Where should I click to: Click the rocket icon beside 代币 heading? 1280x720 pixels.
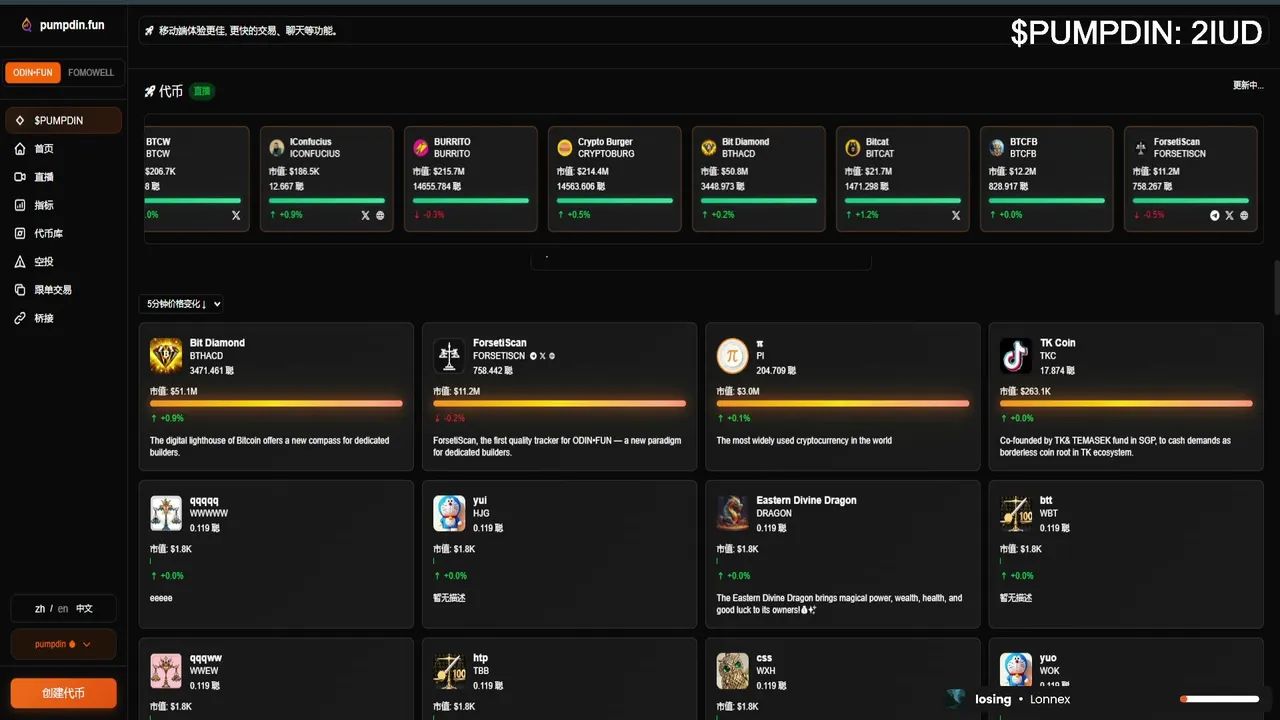(x=150, y=91)
